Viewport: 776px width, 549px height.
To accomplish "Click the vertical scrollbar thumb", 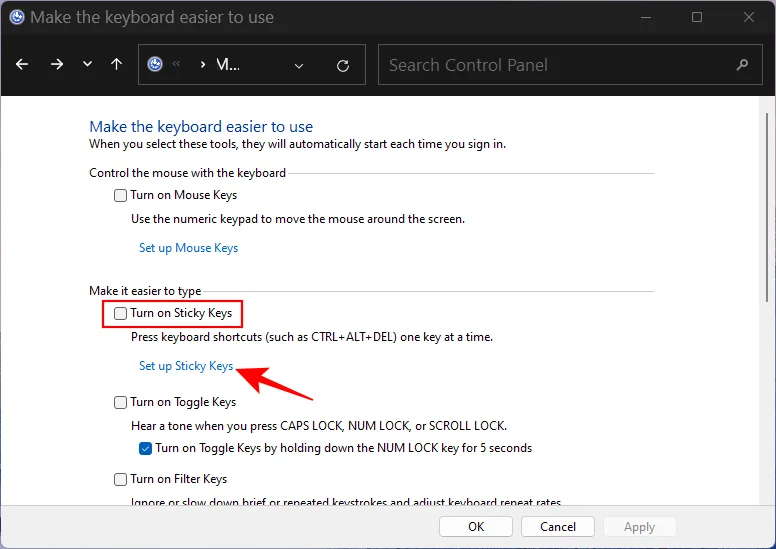I will tap(767, 207).
